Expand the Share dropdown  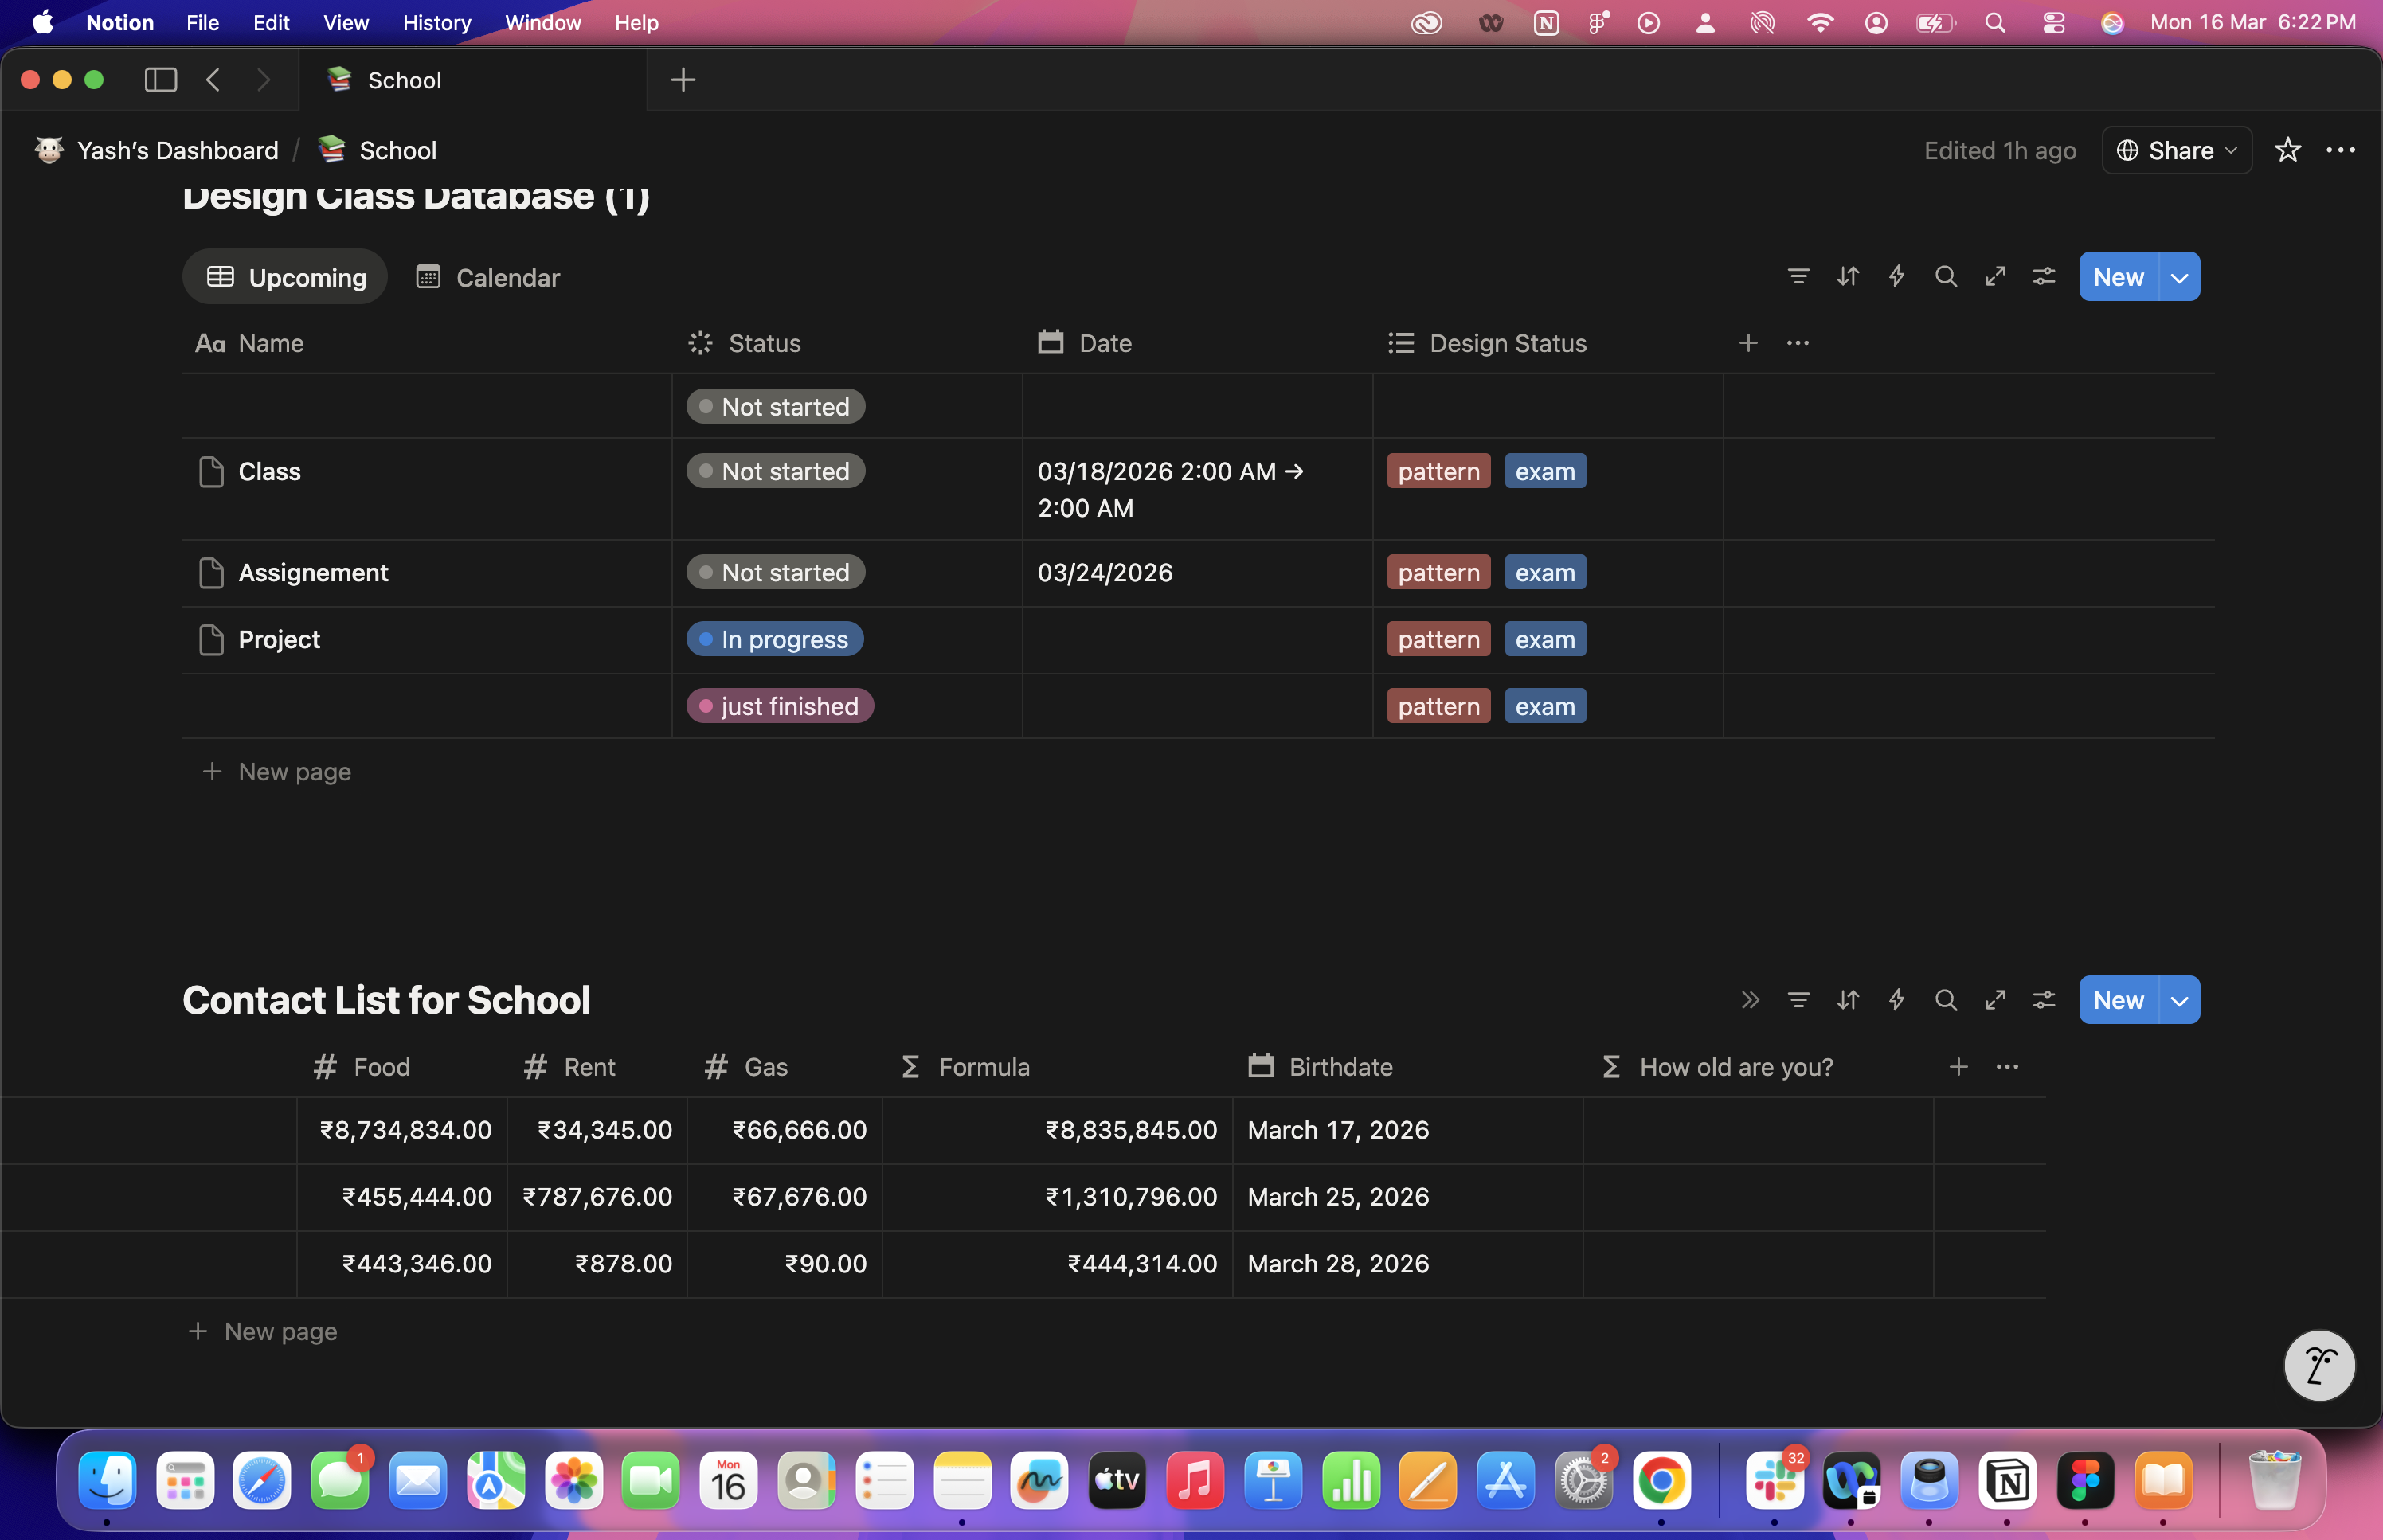coord(2176,150)
